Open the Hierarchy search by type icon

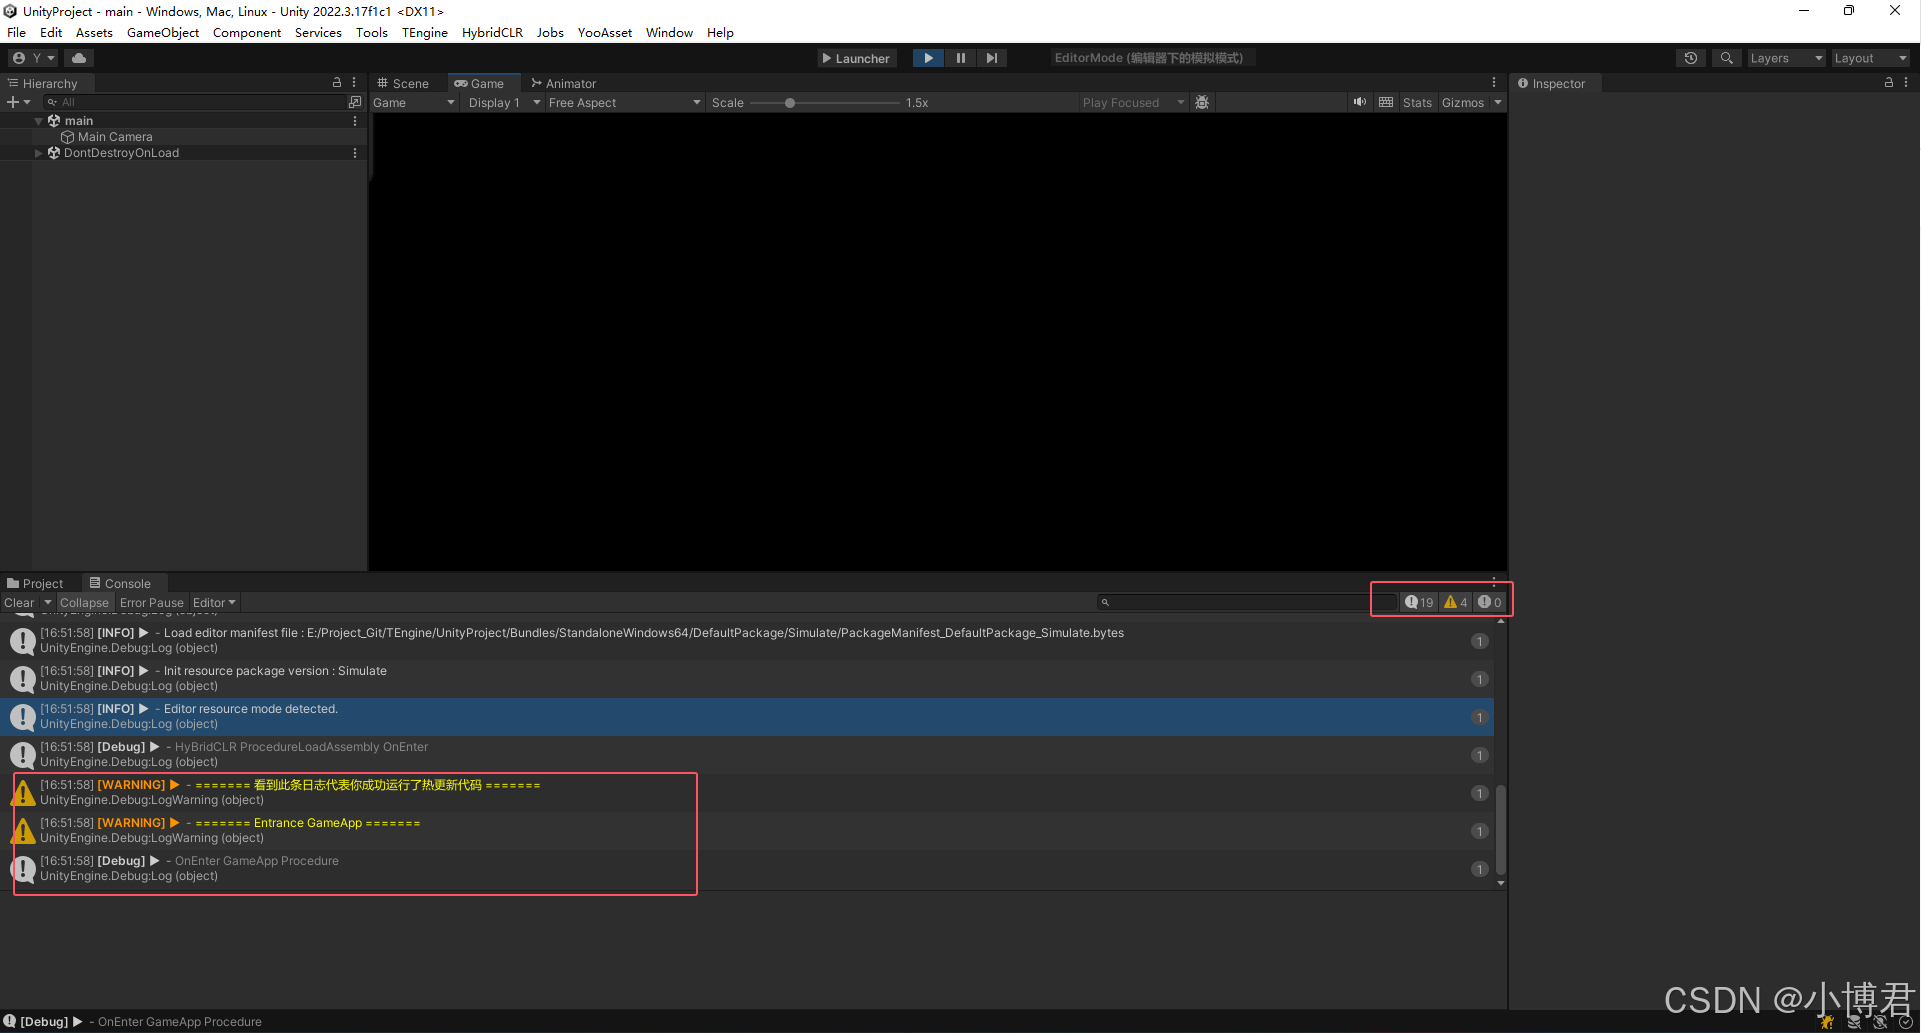pos(355,101)
